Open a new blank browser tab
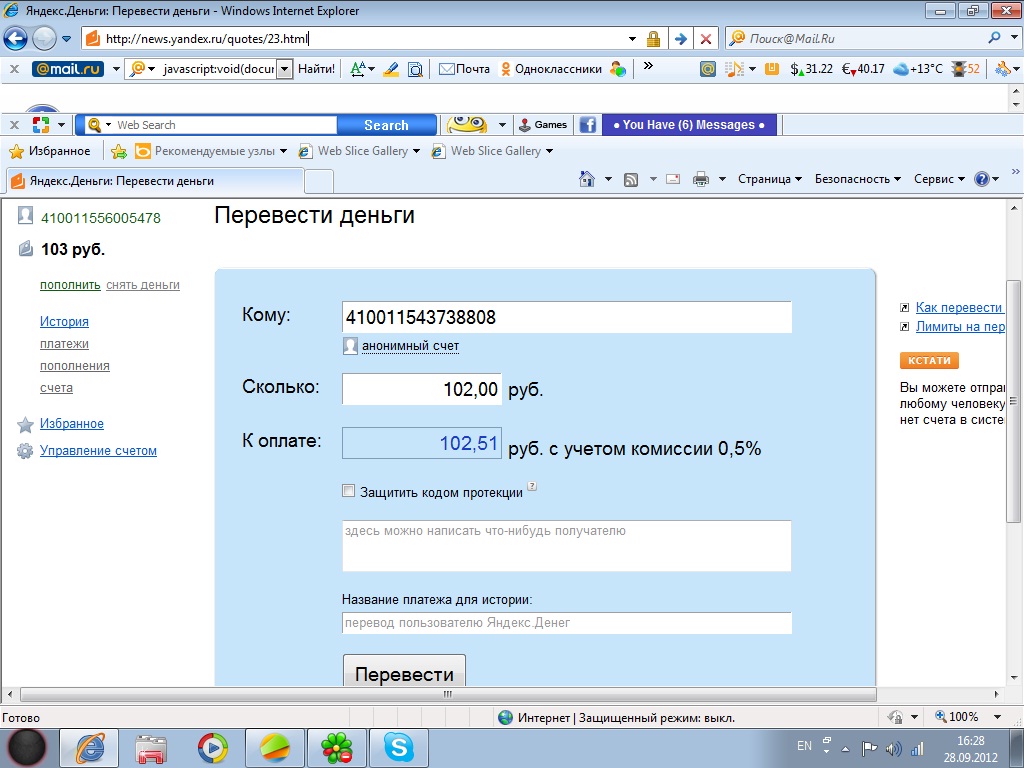This screenshot has width=1024, height=768. [319, 182]
